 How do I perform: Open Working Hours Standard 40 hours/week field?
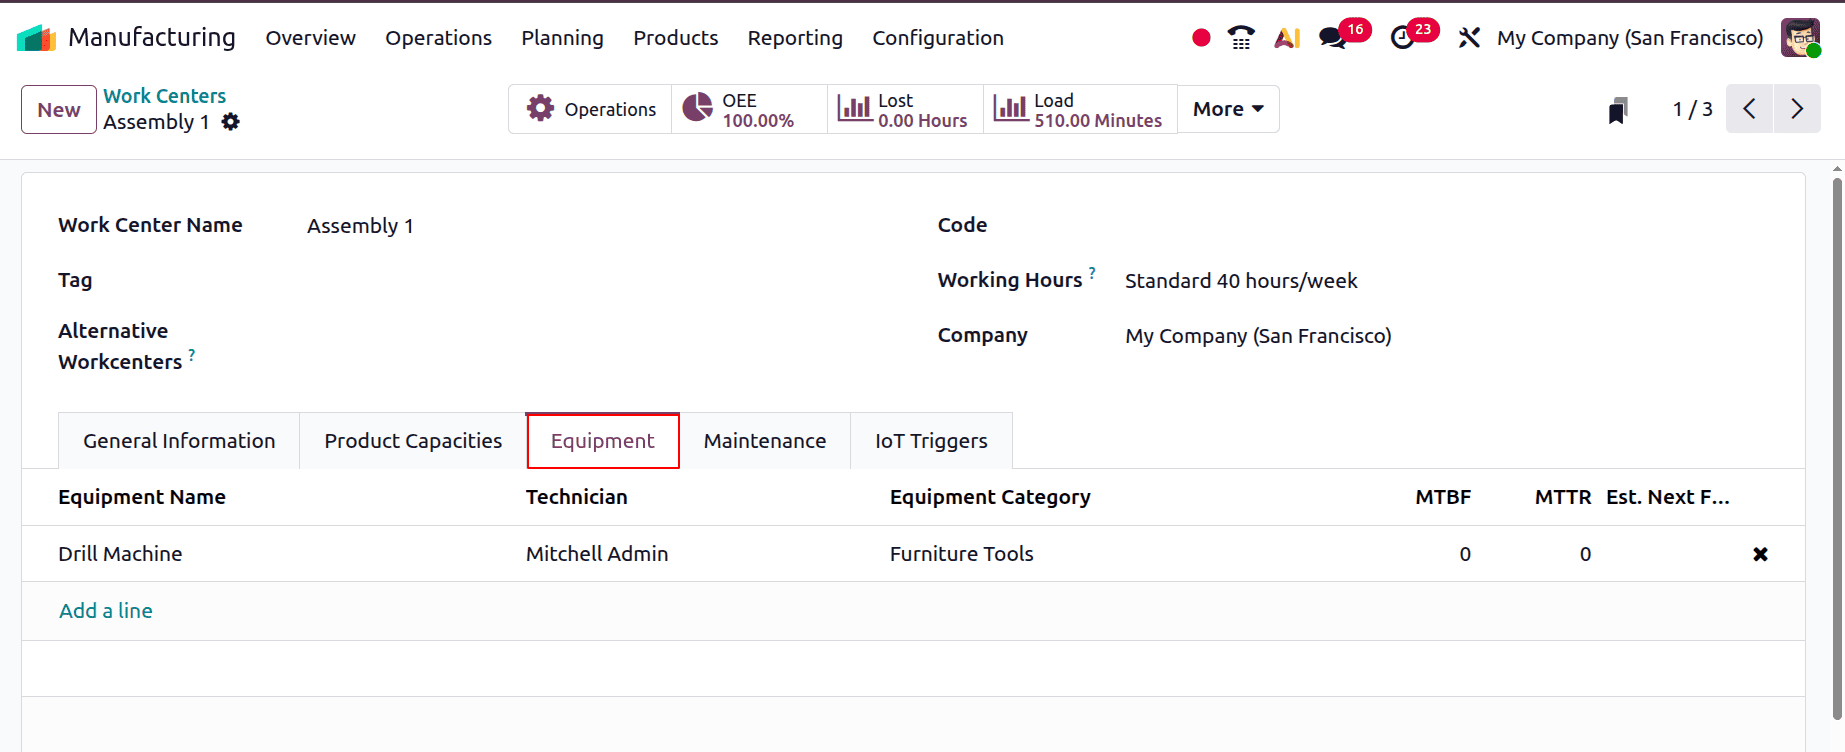click(1445, 281)
